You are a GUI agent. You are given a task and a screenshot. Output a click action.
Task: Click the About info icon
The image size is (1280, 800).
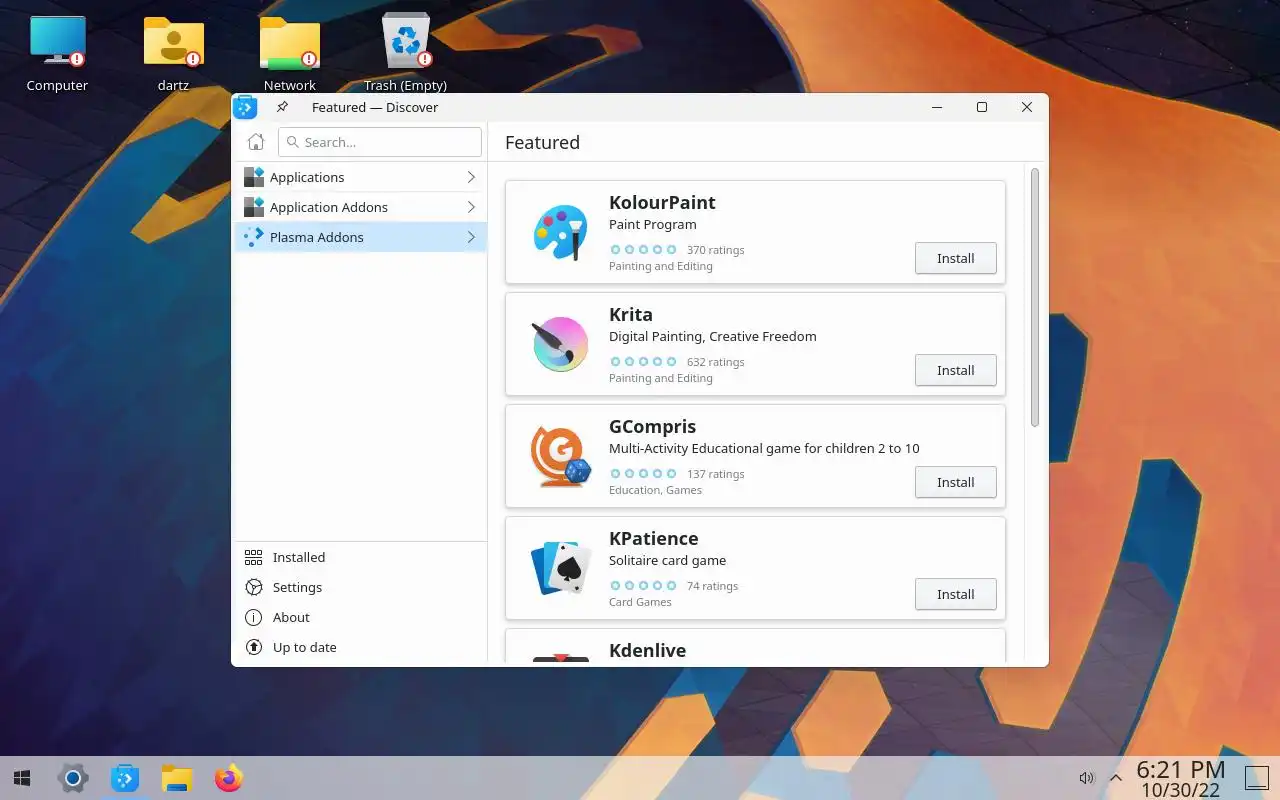254,617
